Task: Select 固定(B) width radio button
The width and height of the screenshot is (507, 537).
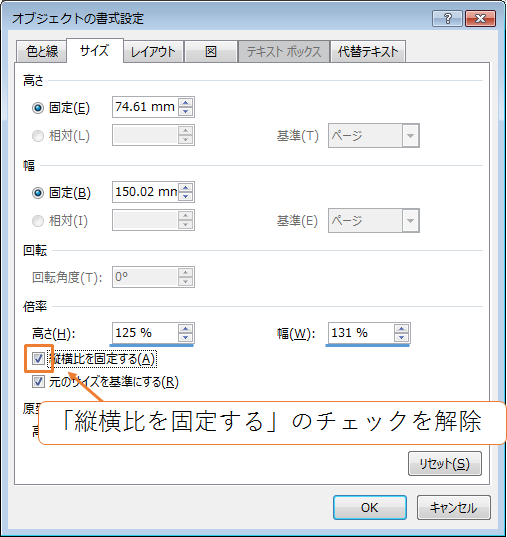Action: point(38,193)
